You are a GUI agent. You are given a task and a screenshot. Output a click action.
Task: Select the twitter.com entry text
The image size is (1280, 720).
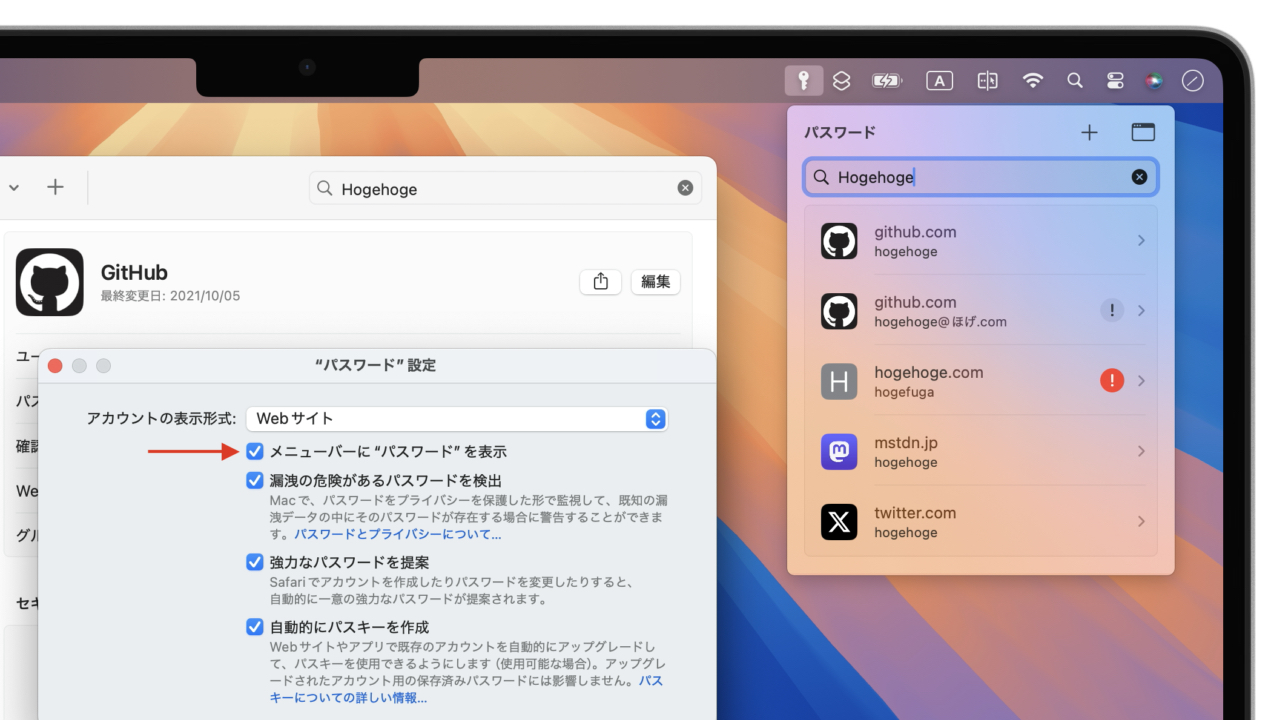click(x=915, y=521)
